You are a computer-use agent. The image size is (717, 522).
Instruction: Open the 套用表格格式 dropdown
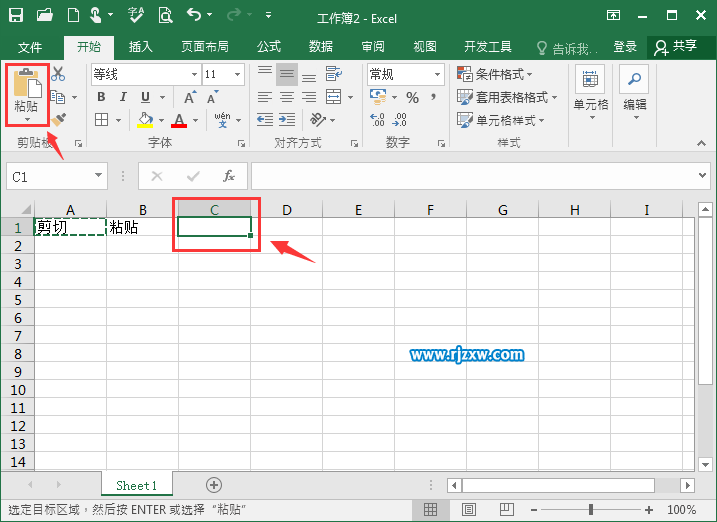tap(507, 97)
